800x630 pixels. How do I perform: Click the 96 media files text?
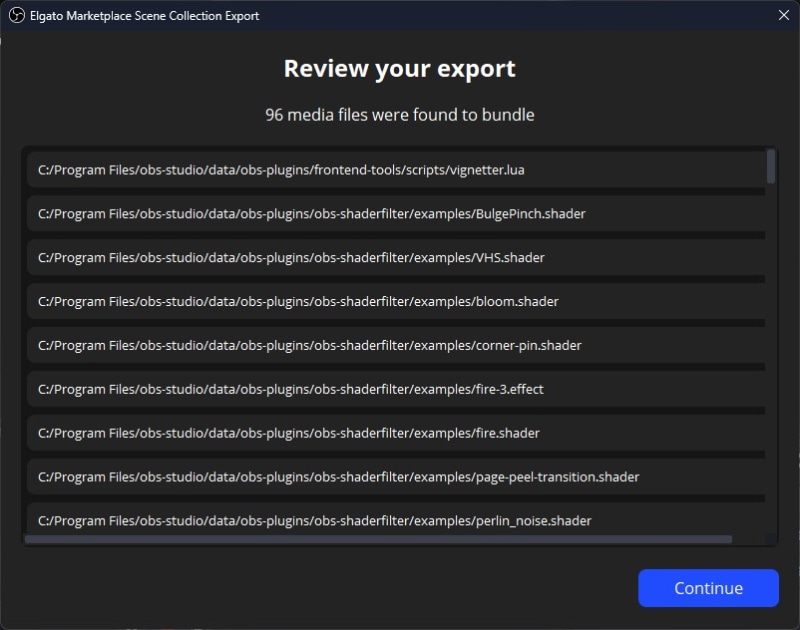coord(400,114)
